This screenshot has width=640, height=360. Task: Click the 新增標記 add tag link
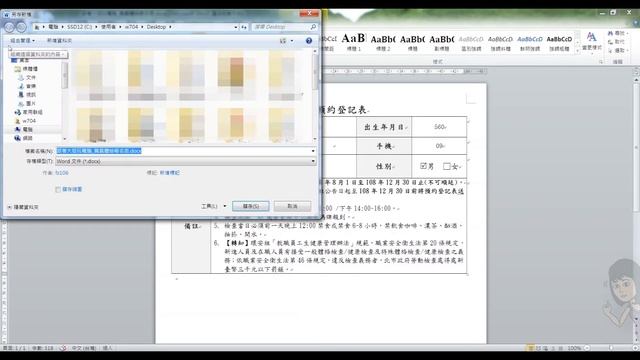pyautogui.click(x=169, y=173)
